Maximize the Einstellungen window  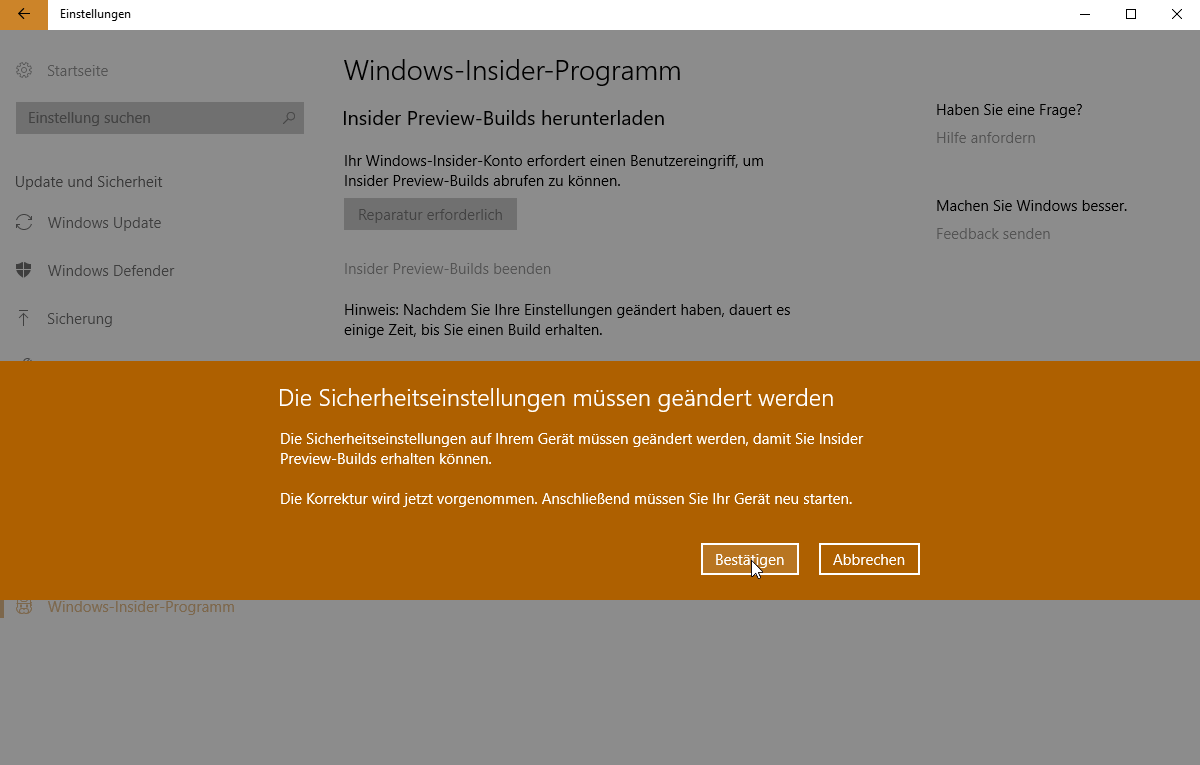tap(1131, 14)
